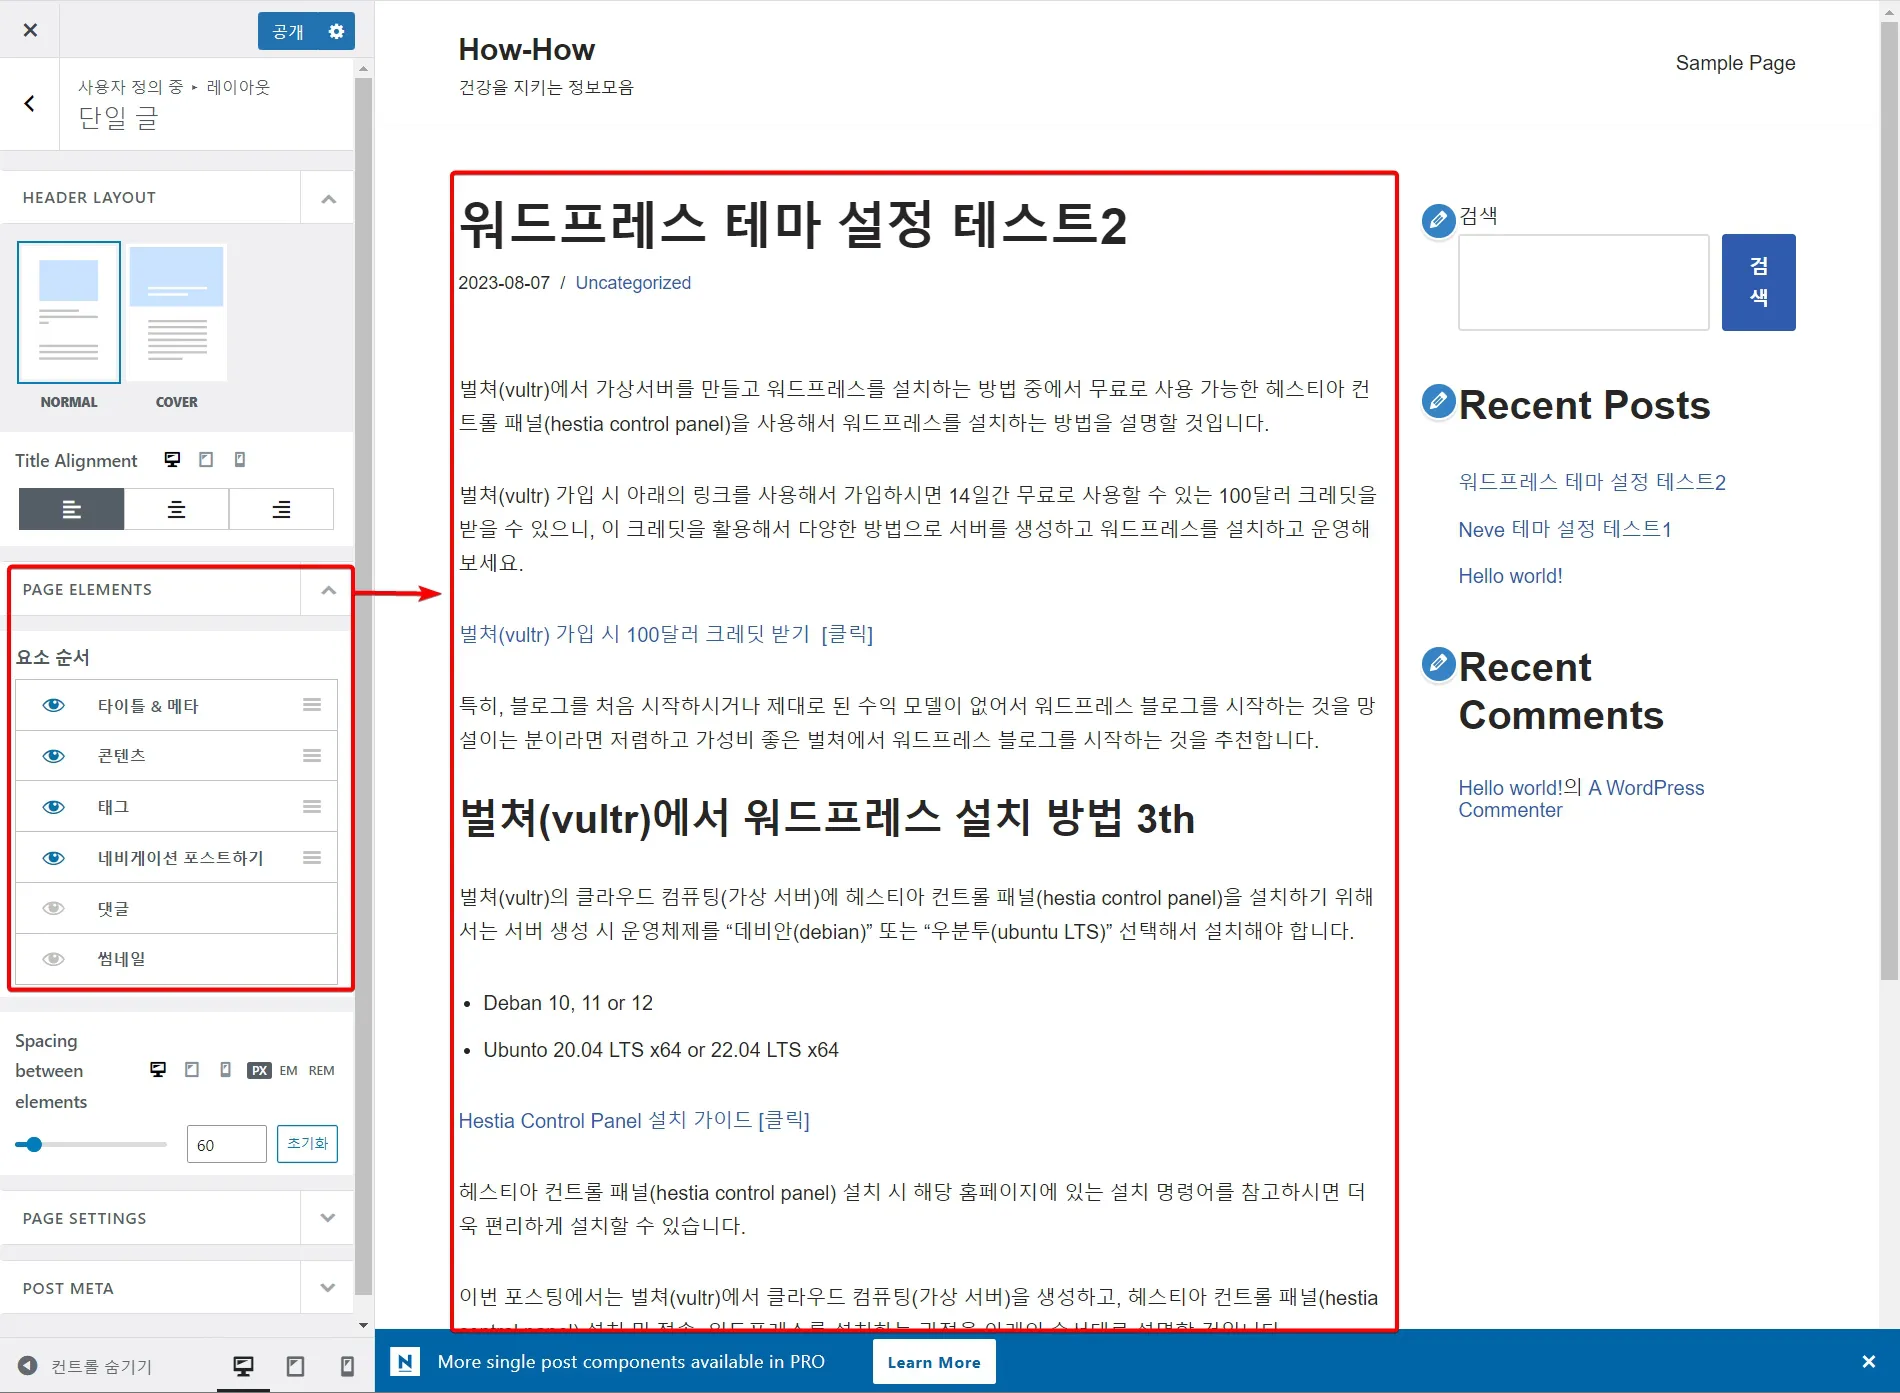Screen dimensions: 1900x1393
Task: Select desktop device for spacing setting
Action: tap(158, 1070)
